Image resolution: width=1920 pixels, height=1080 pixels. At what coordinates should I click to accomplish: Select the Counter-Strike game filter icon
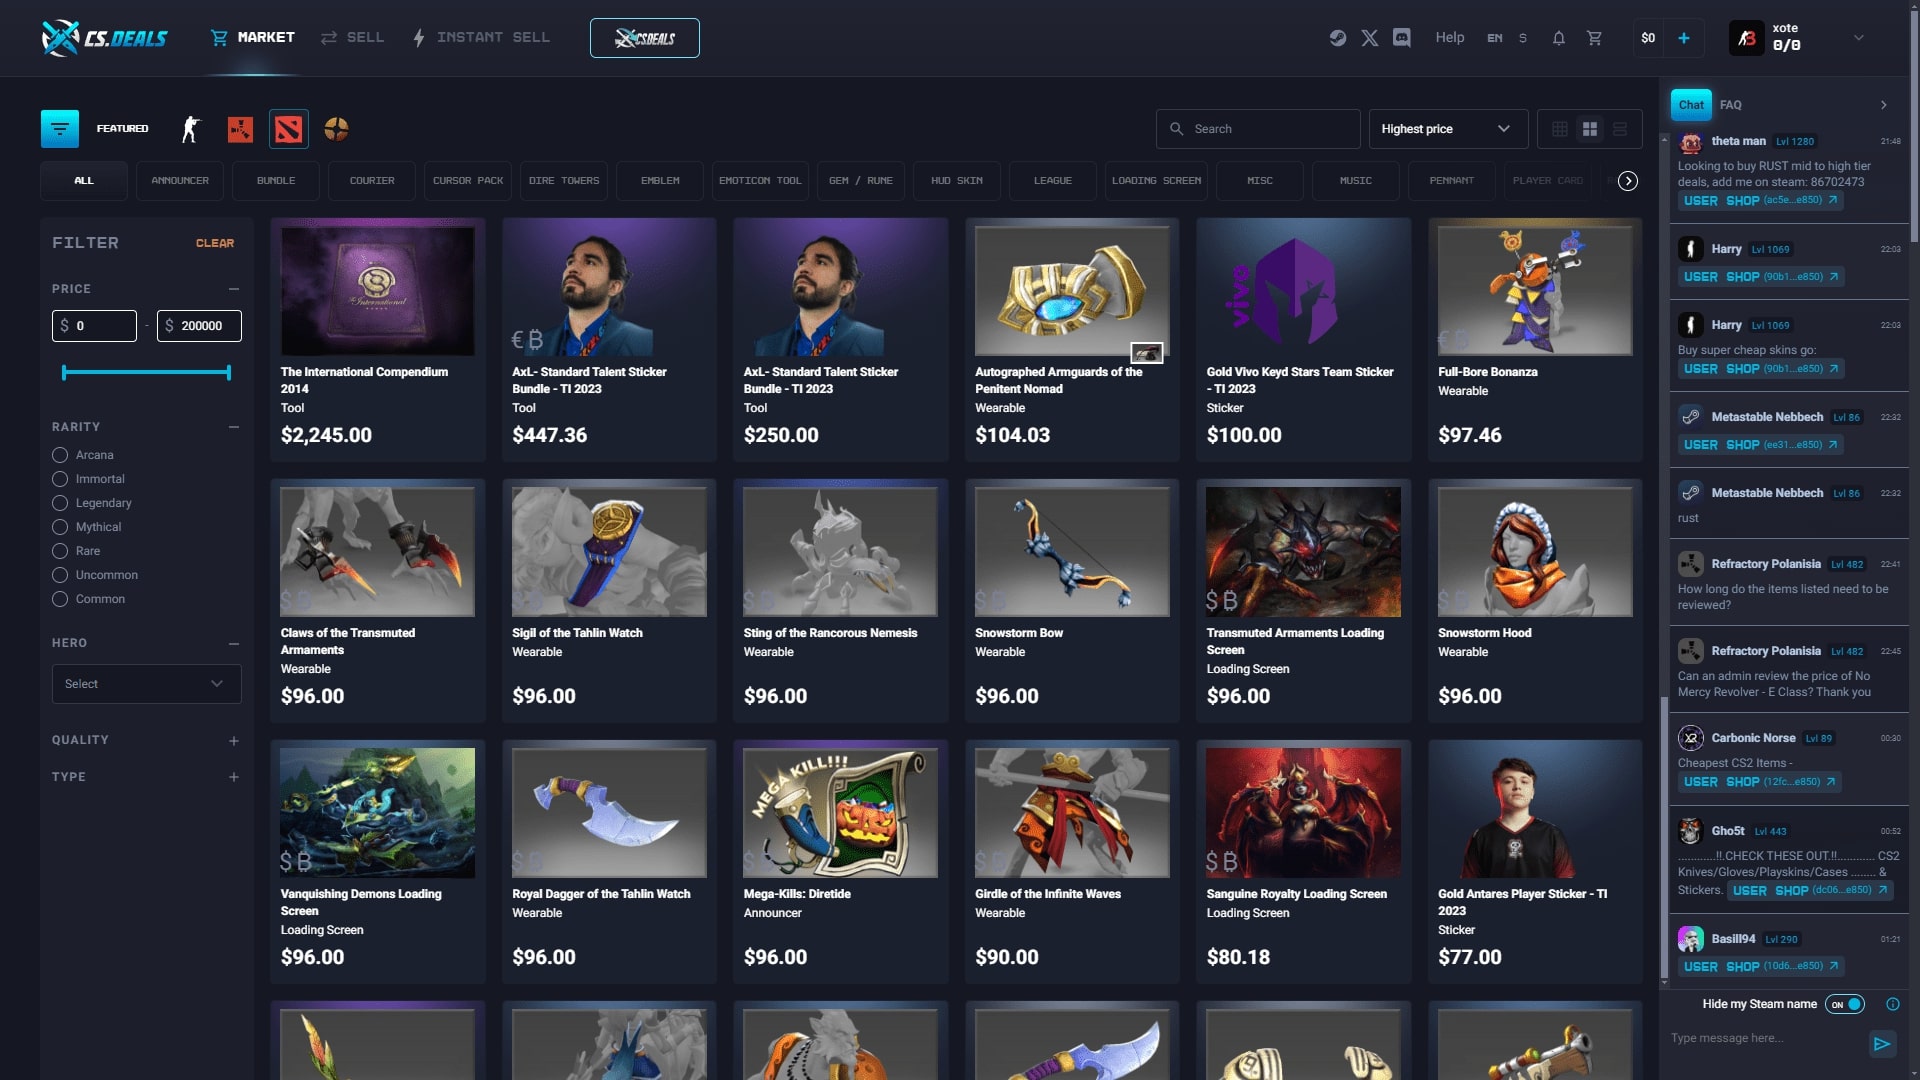pyautogui.click(x=190, y=129)
